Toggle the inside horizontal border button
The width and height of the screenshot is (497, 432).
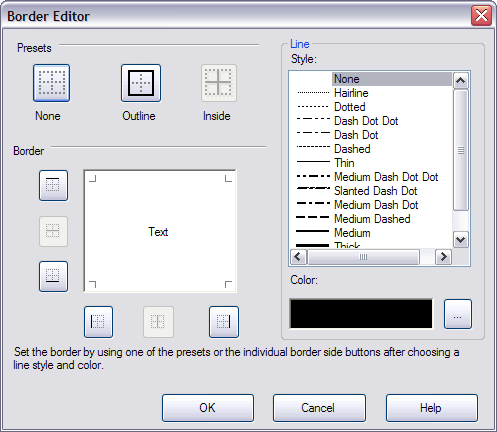[53, 231]
